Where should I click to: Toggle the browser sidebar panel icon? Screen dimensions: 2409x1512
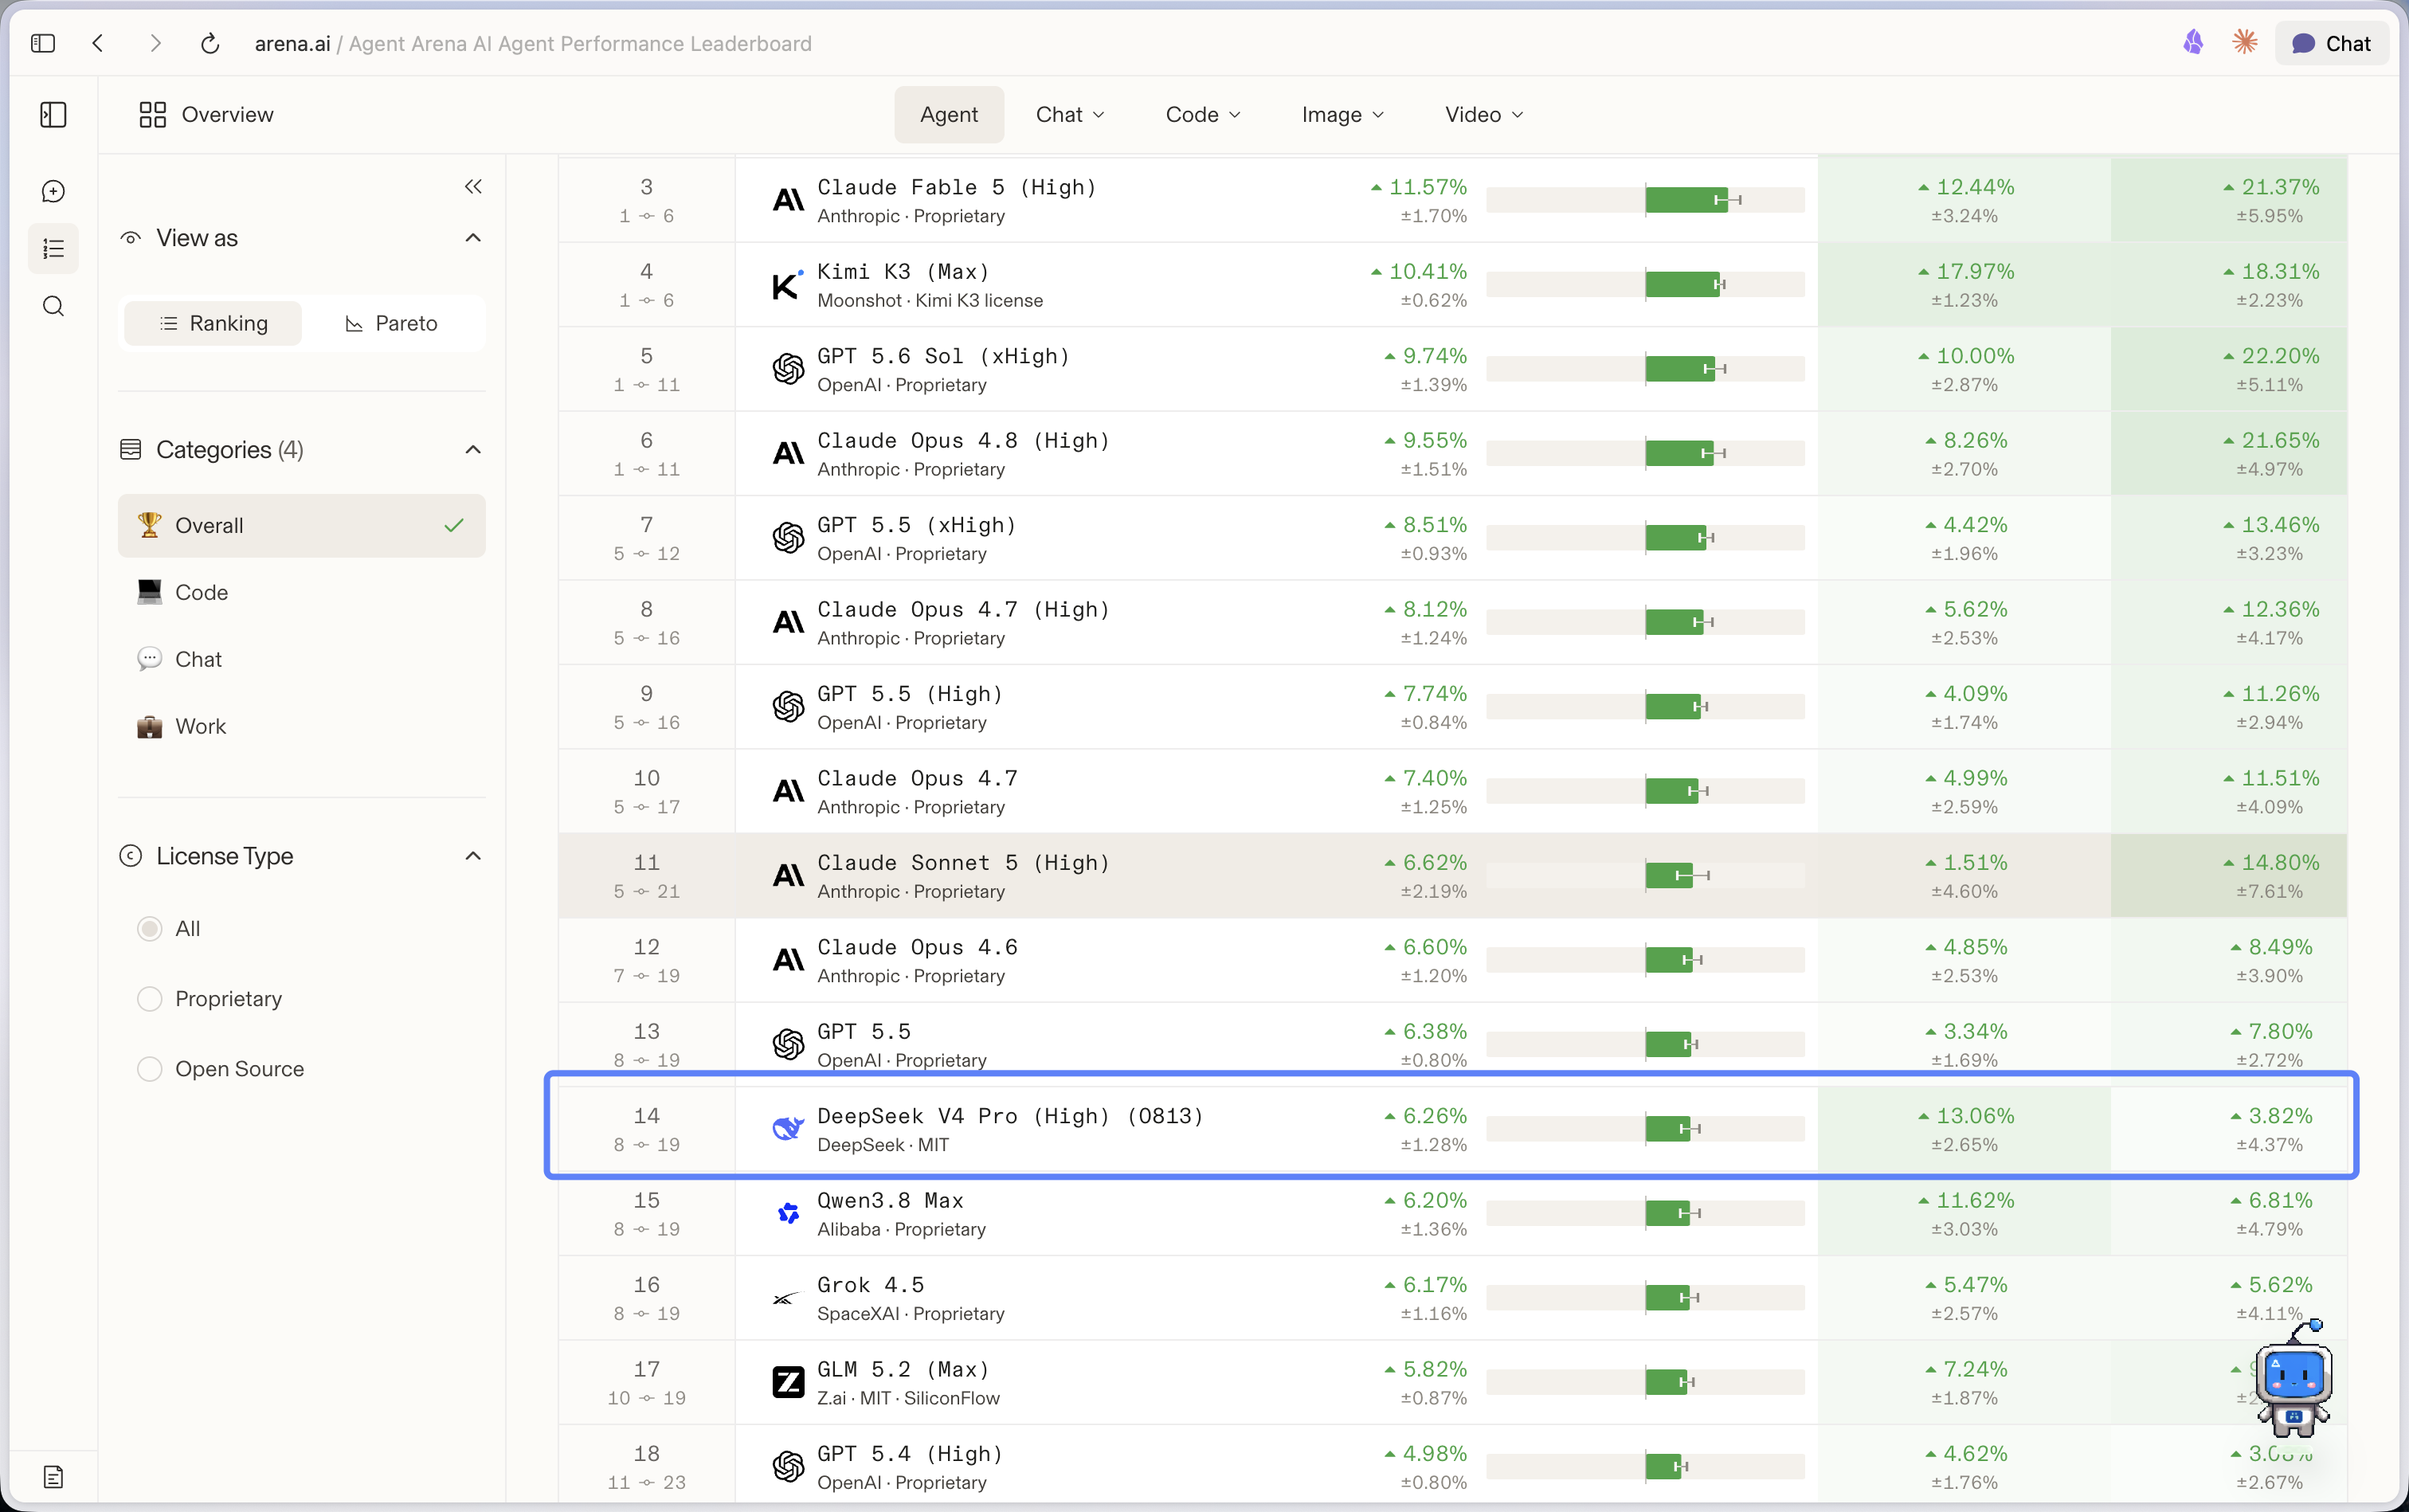[x=43, y=43]
